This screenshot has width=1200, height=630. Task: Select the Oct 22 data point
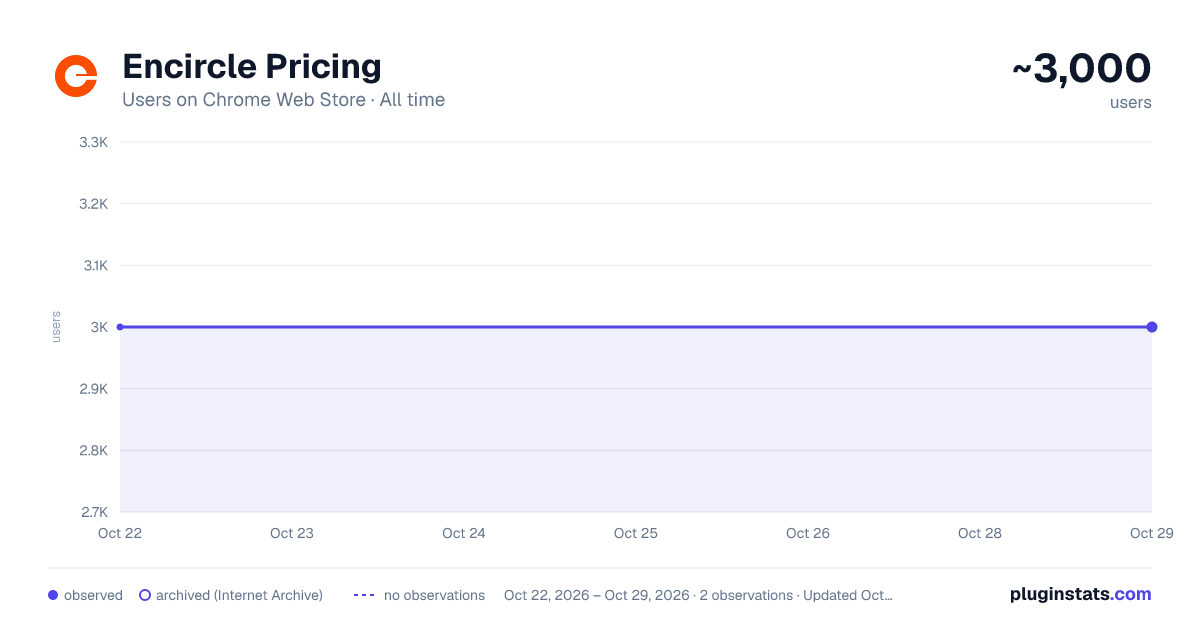click(x=120, y=327)
